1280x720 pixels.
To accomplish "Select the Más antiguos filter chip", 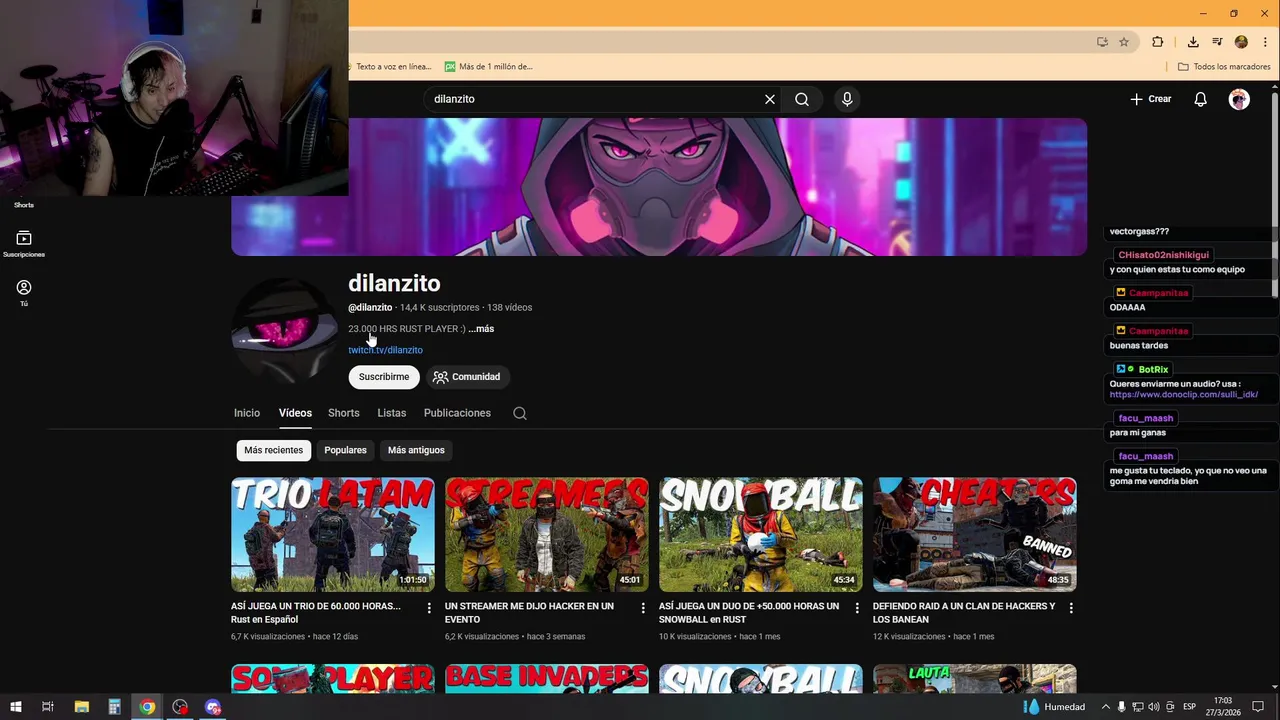I will pos(416,450).
